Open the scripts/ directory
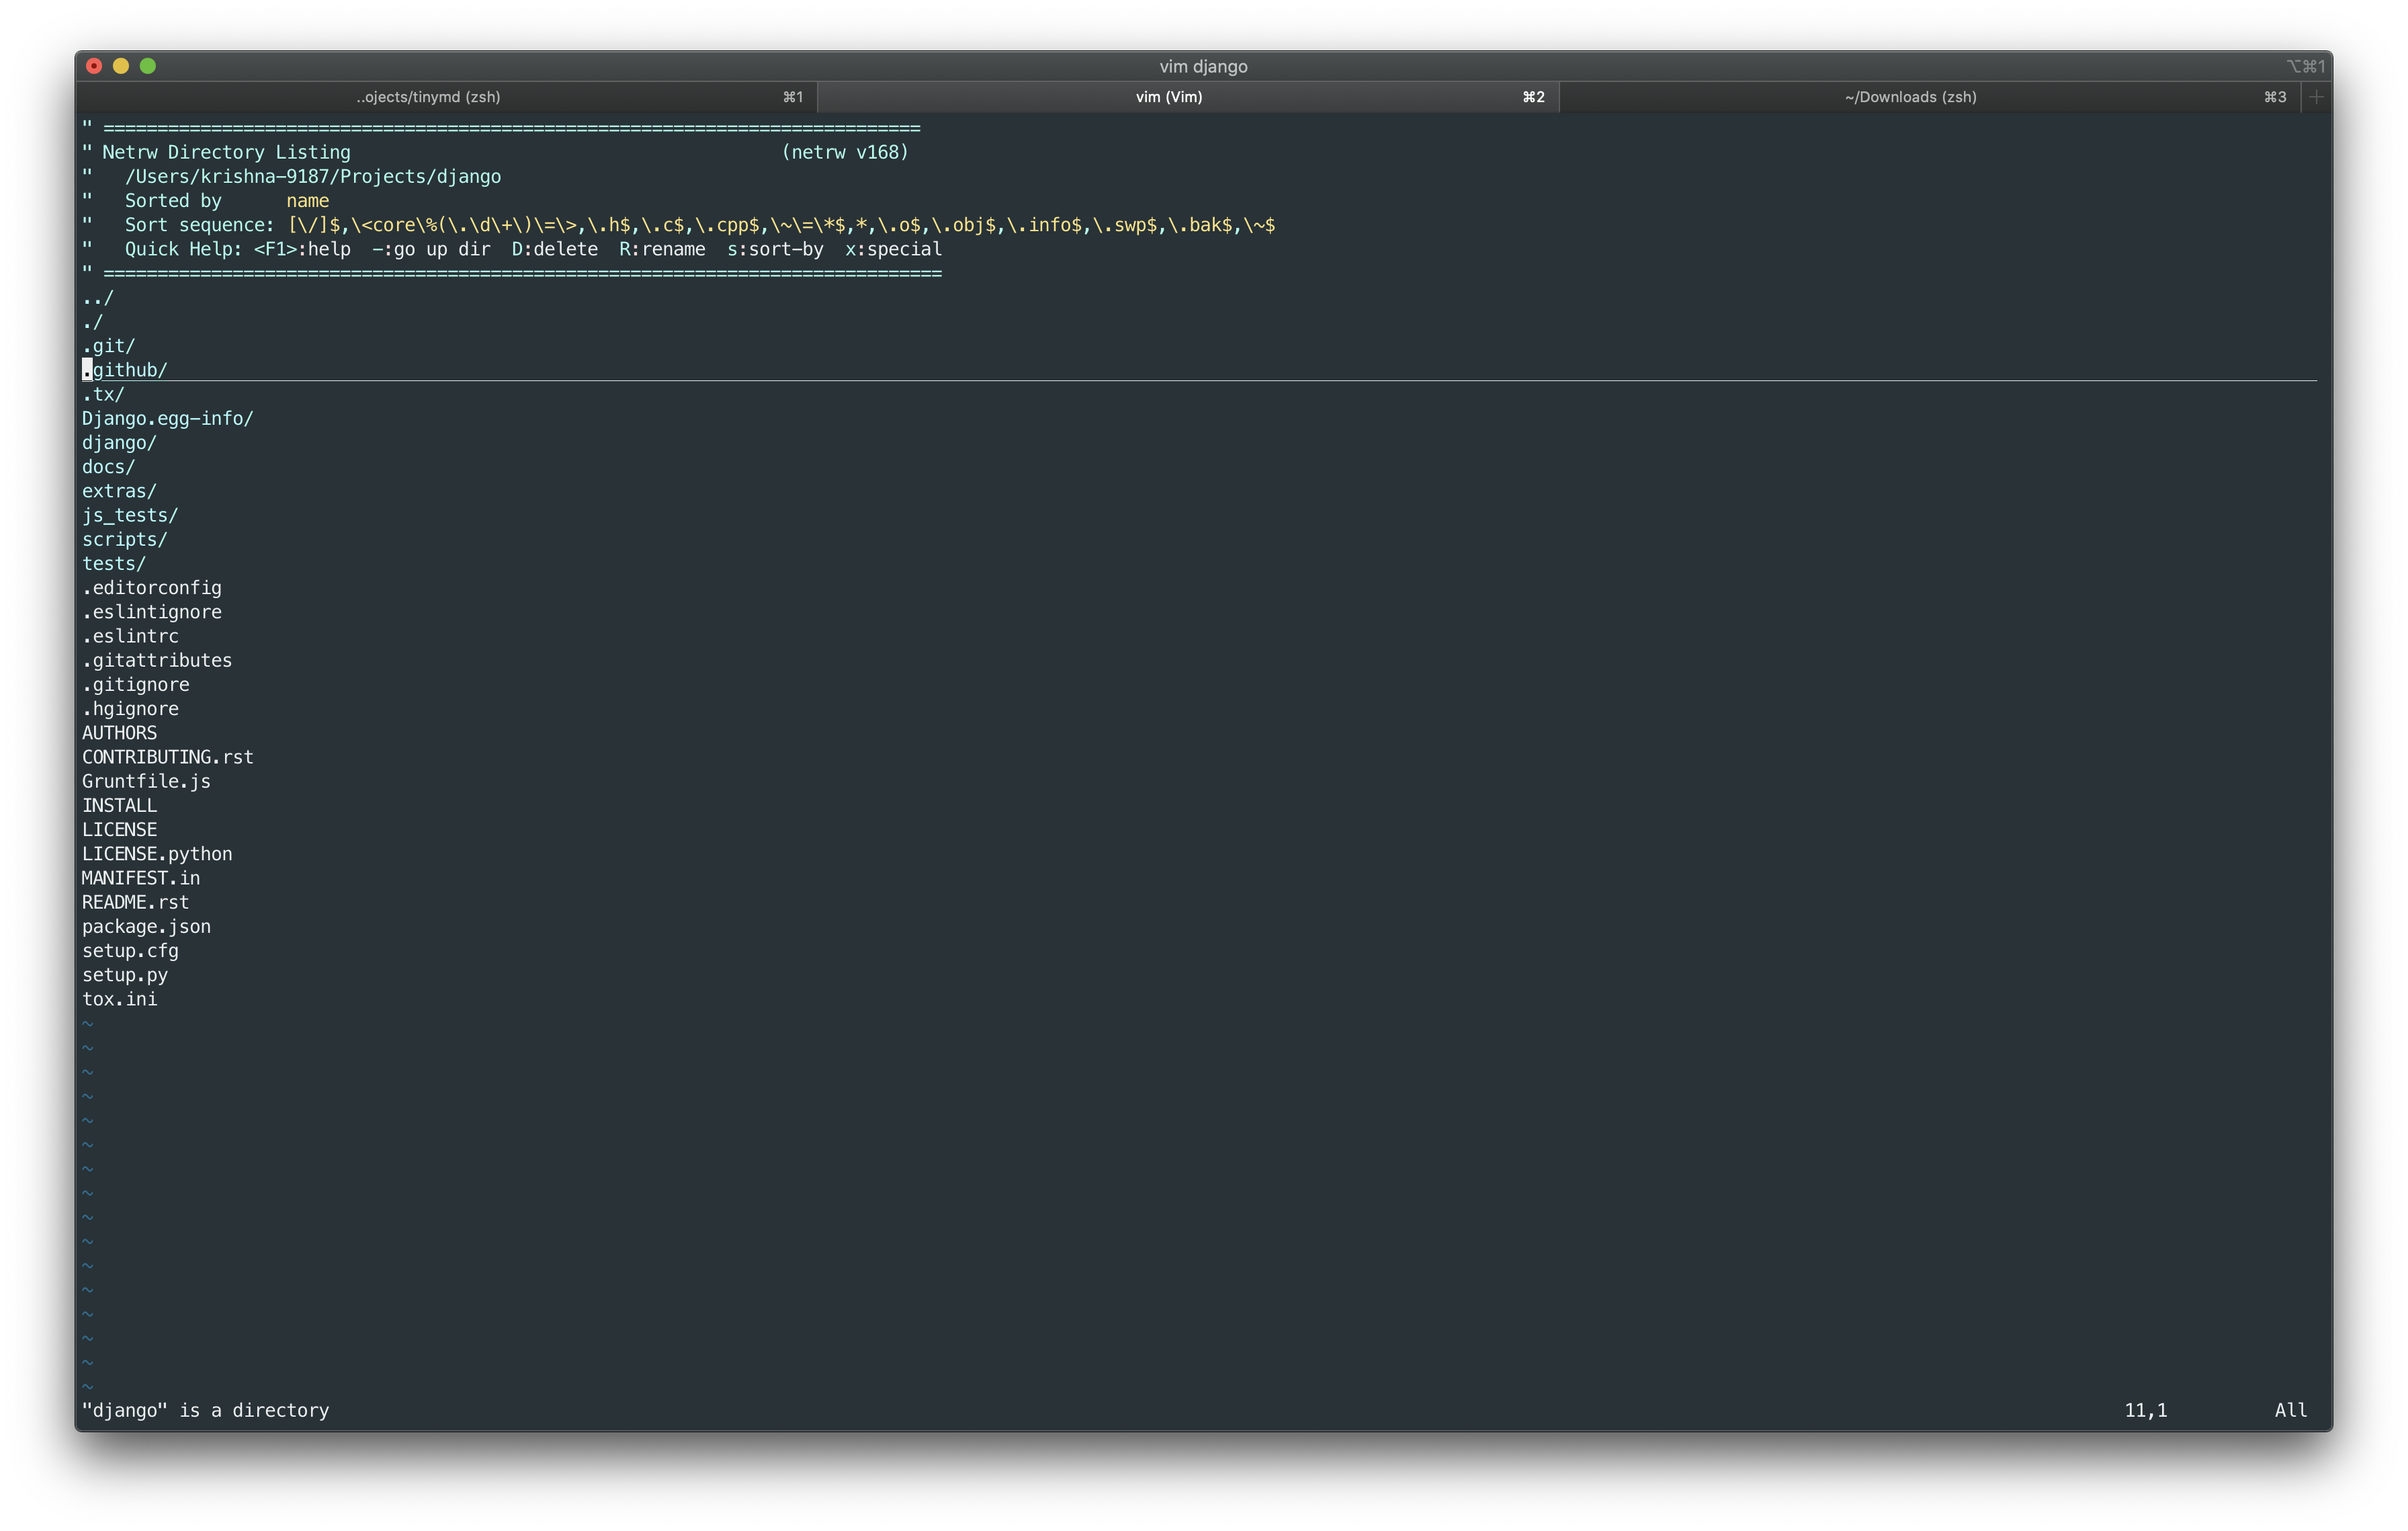The width and height of the screenshot is (2408, 1531). [x=124, y=539]
